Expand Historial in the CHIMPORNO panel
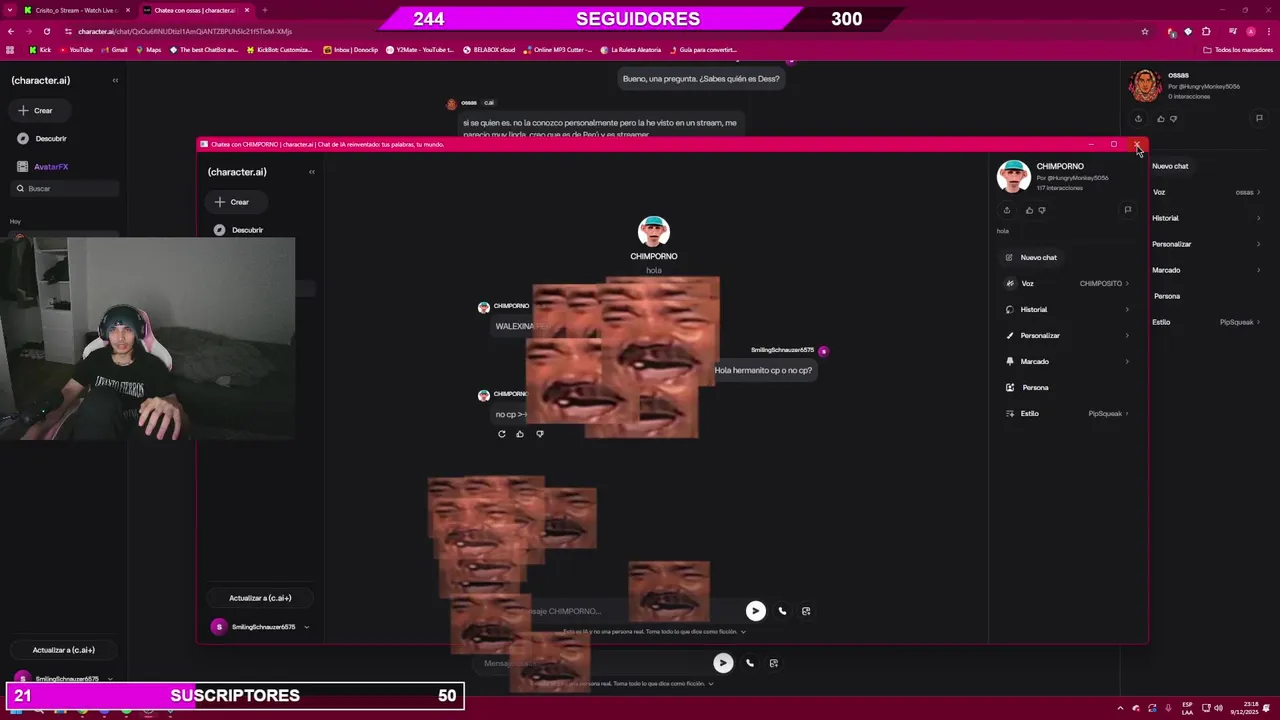Viewport: 1280px width, 720px height. [x=1066, y=309]
